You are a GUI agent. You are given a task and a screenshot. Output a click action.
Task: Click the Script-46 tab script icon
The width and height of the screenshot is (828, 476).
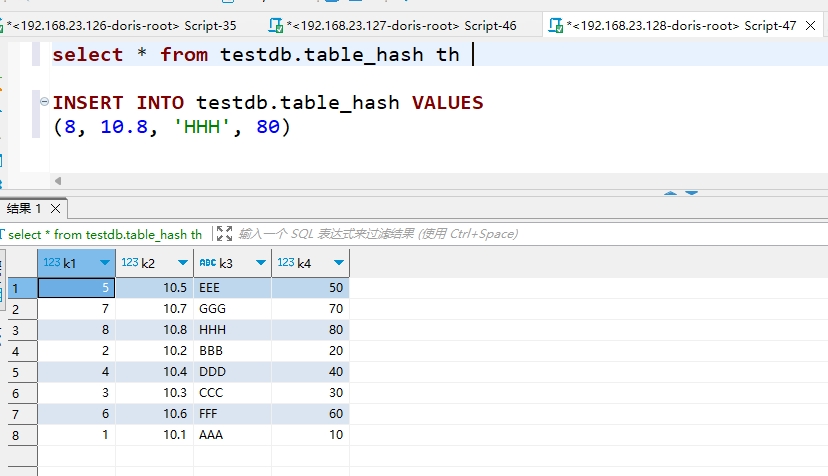pyautogui.click(x=276, y=25)
